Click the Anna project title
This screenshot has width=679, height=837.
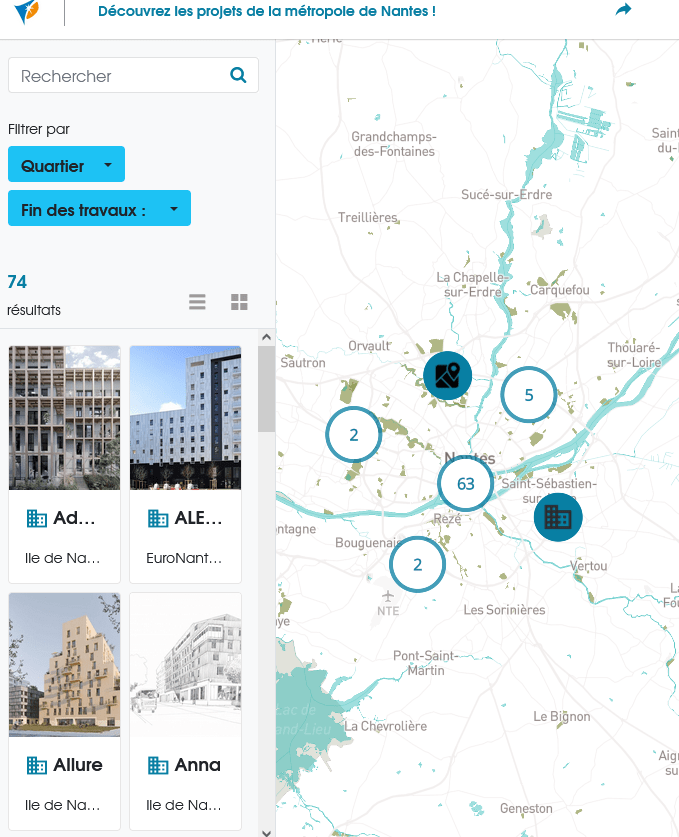pos(198,765)
